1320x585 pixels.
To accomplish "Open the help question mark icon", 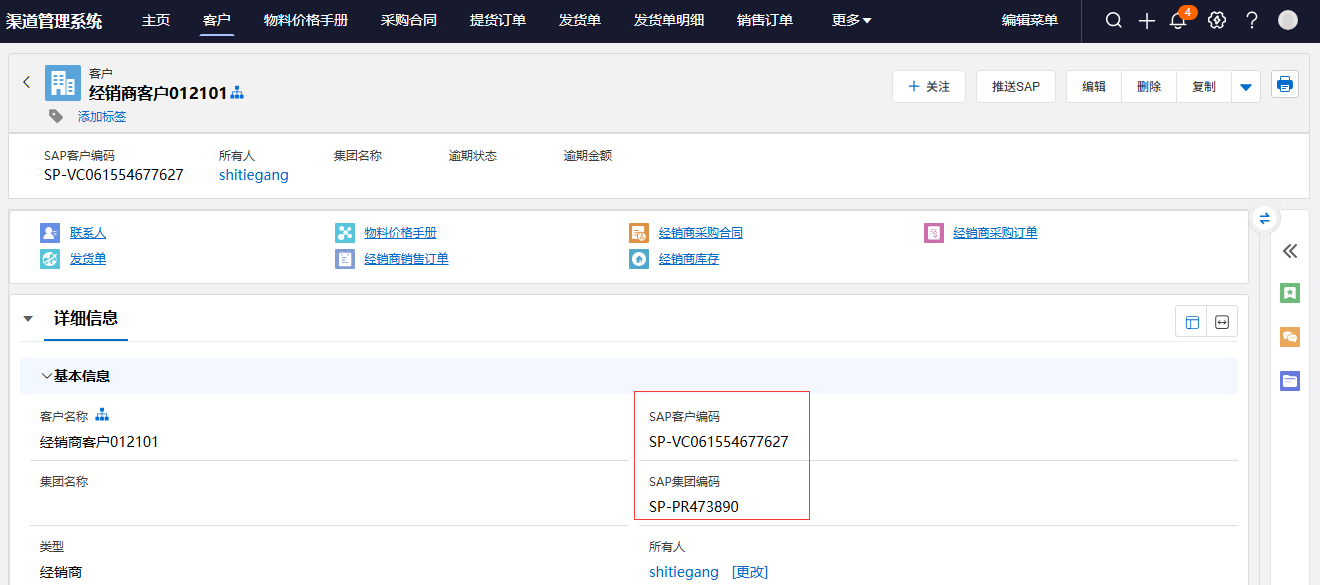I will click(1251, 21).
